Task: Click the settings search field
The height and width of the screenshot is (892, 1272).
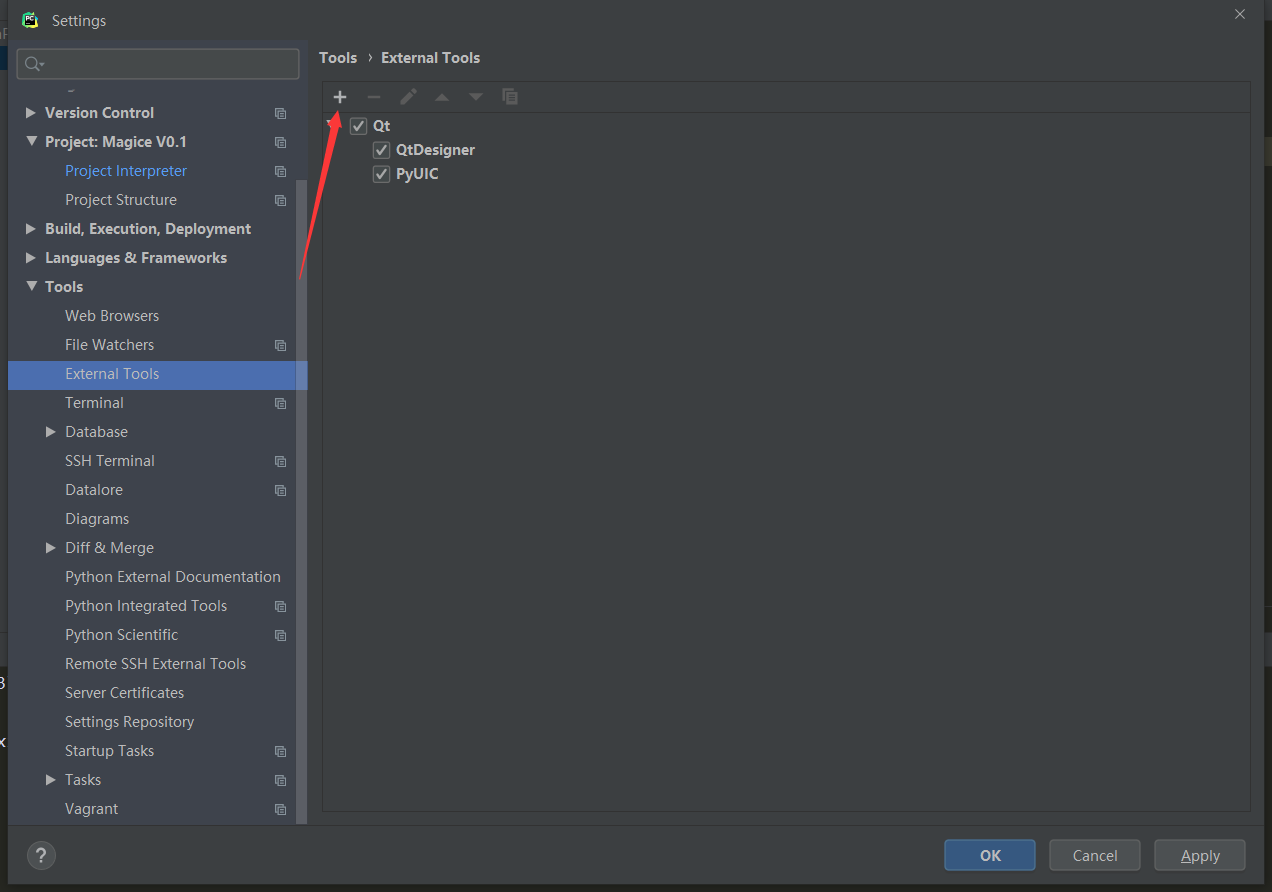Action: (158, 64)
